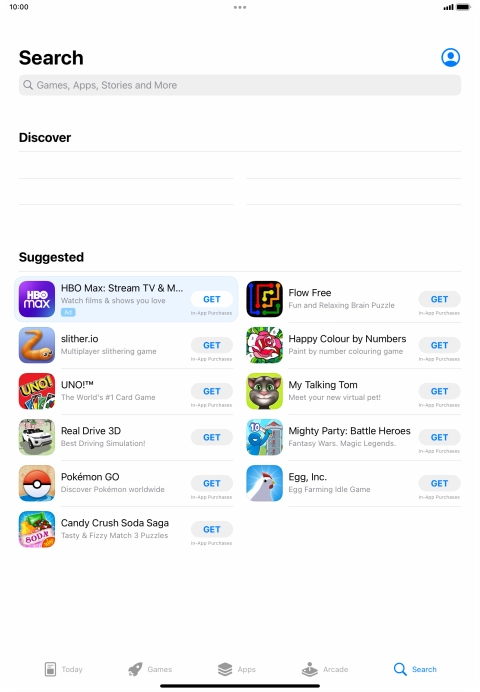The width and height of the screenshot is (480, 692).
Task: Tap the My Talking Tom icon
Action: pos(264,391)
